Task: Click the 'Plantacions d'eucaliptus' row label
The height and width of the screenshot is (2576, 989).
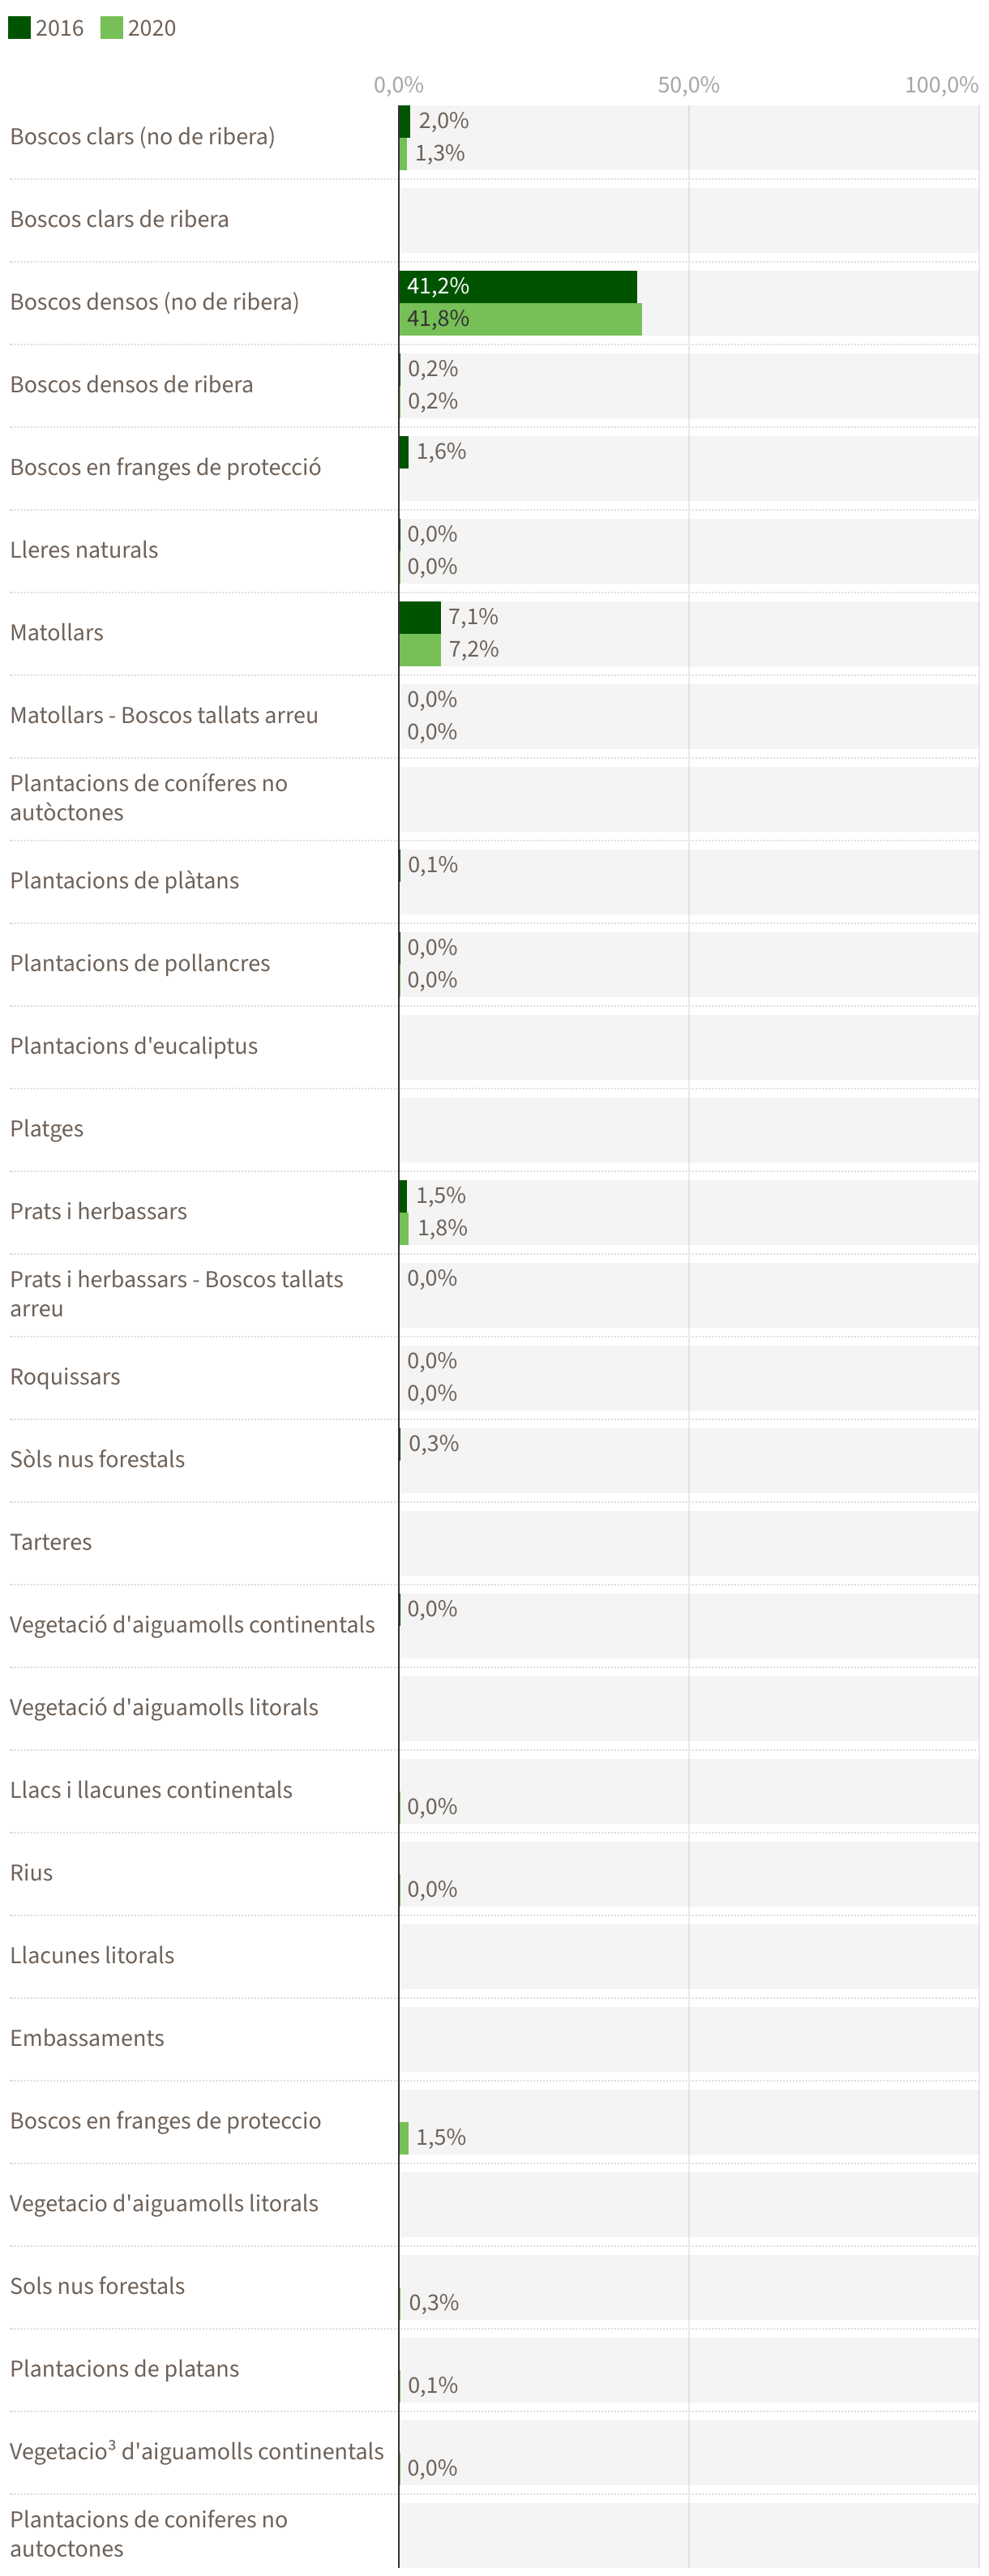Action: (x=134, y=1046)
